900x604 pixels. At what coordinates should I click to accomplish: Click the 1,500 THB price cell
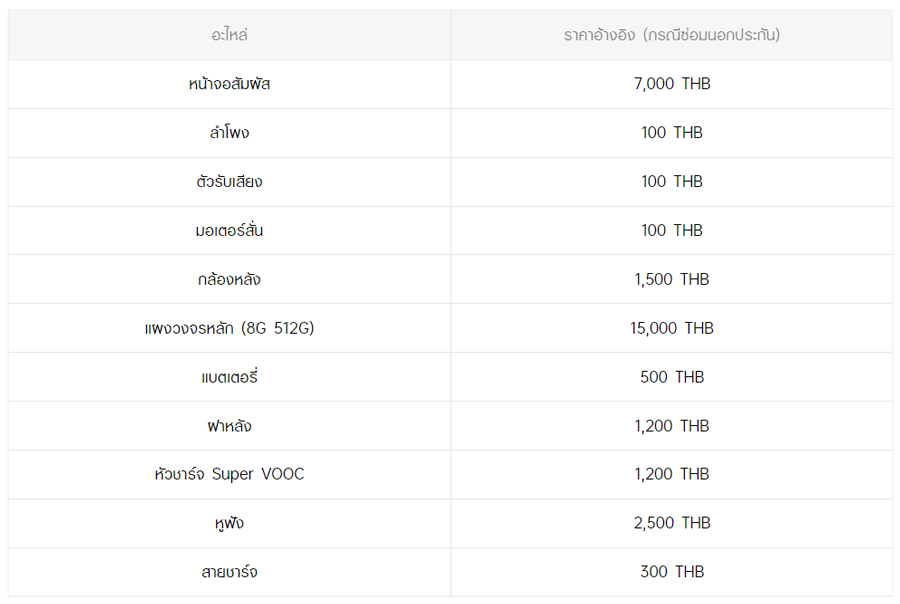click(671, 280)
